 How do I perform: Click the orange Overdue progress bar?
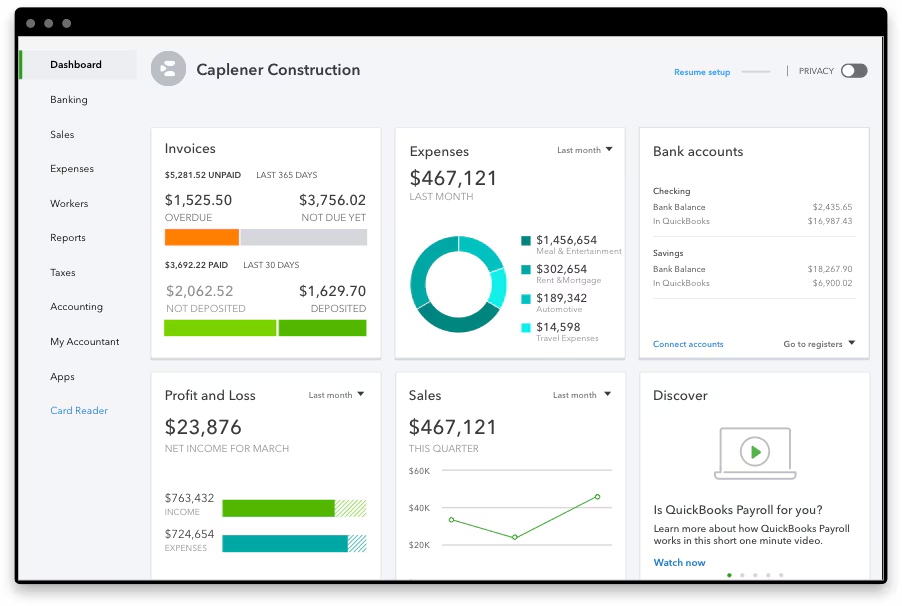coord(200,237)
